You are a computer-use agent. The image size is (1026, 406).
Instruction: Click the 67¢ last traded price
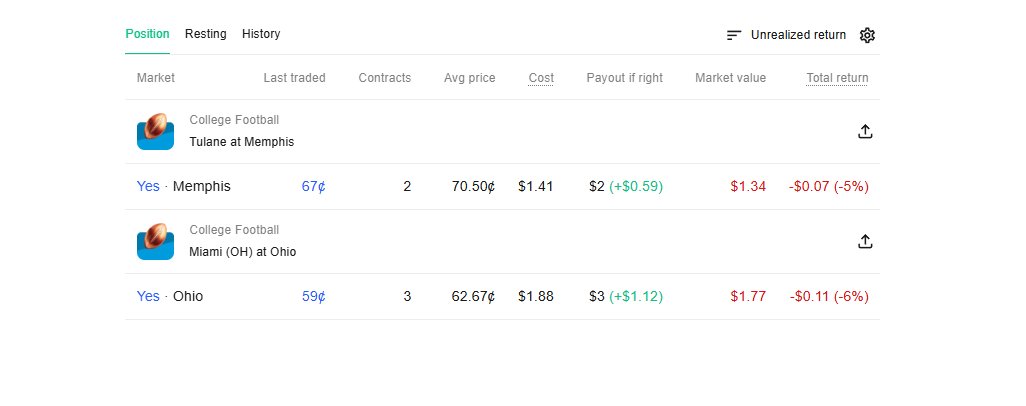point(313,187)
